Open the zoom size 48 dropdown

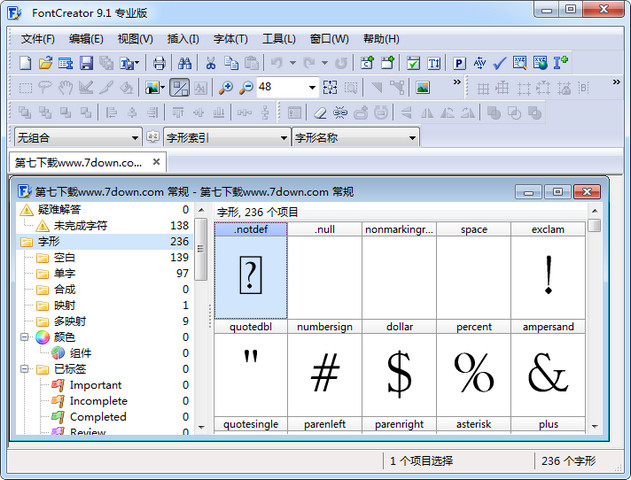(311, 87)
